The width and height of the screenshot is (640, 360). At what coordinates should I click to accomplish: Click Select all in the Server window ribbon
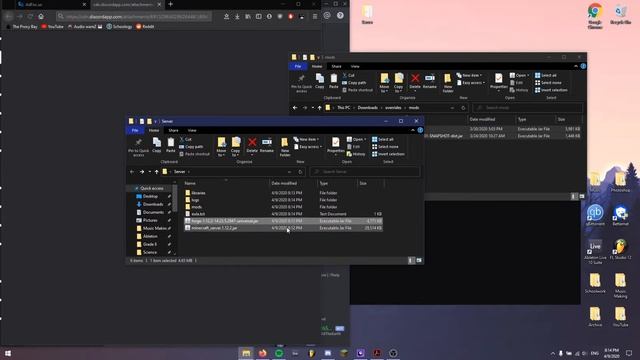(383, 139)
